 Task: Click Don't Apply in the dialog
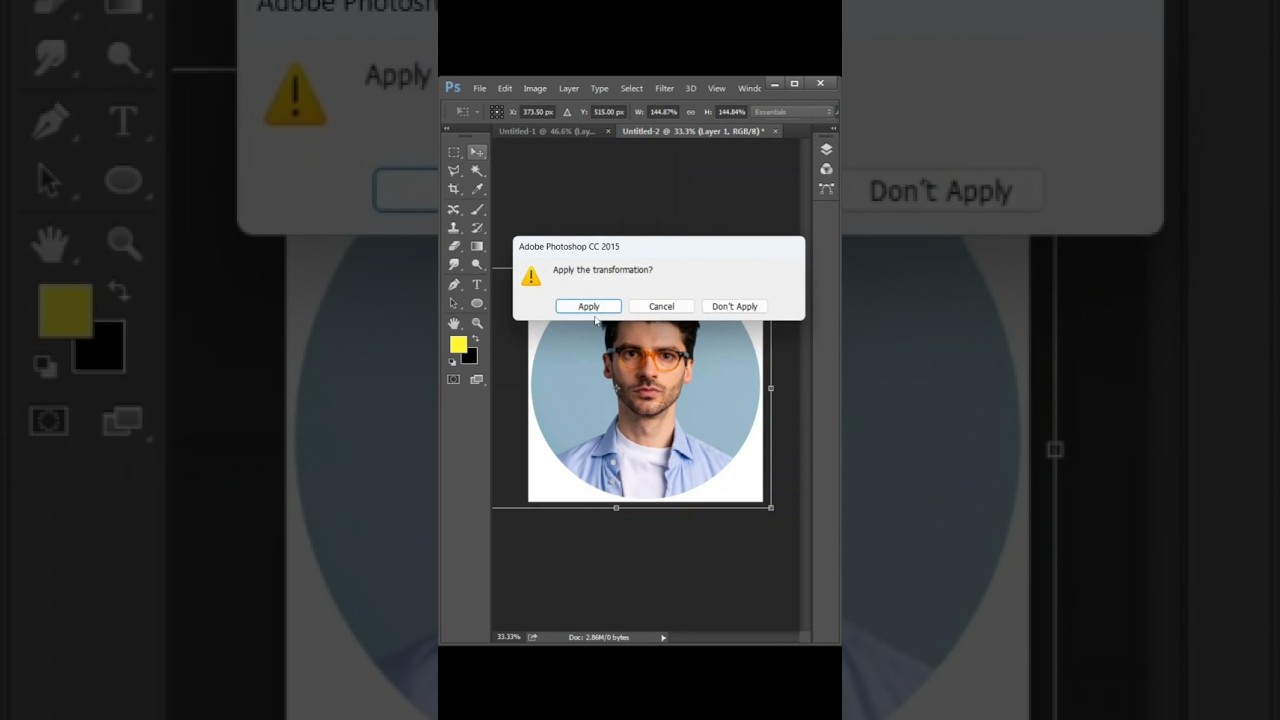[735, 307]
